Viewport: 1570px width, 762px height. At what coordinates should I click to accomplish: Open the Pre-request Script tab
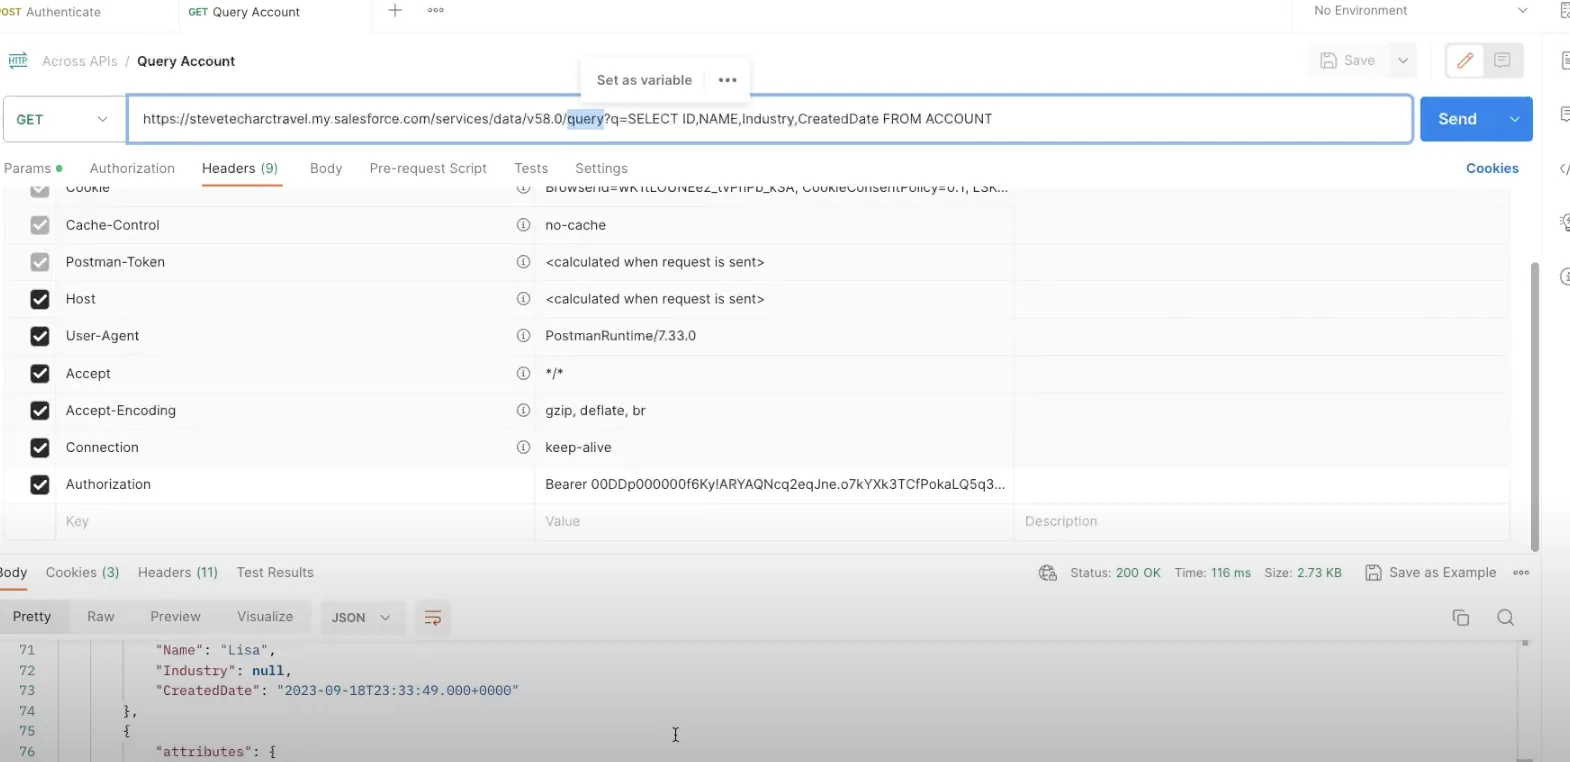[428, 168]
